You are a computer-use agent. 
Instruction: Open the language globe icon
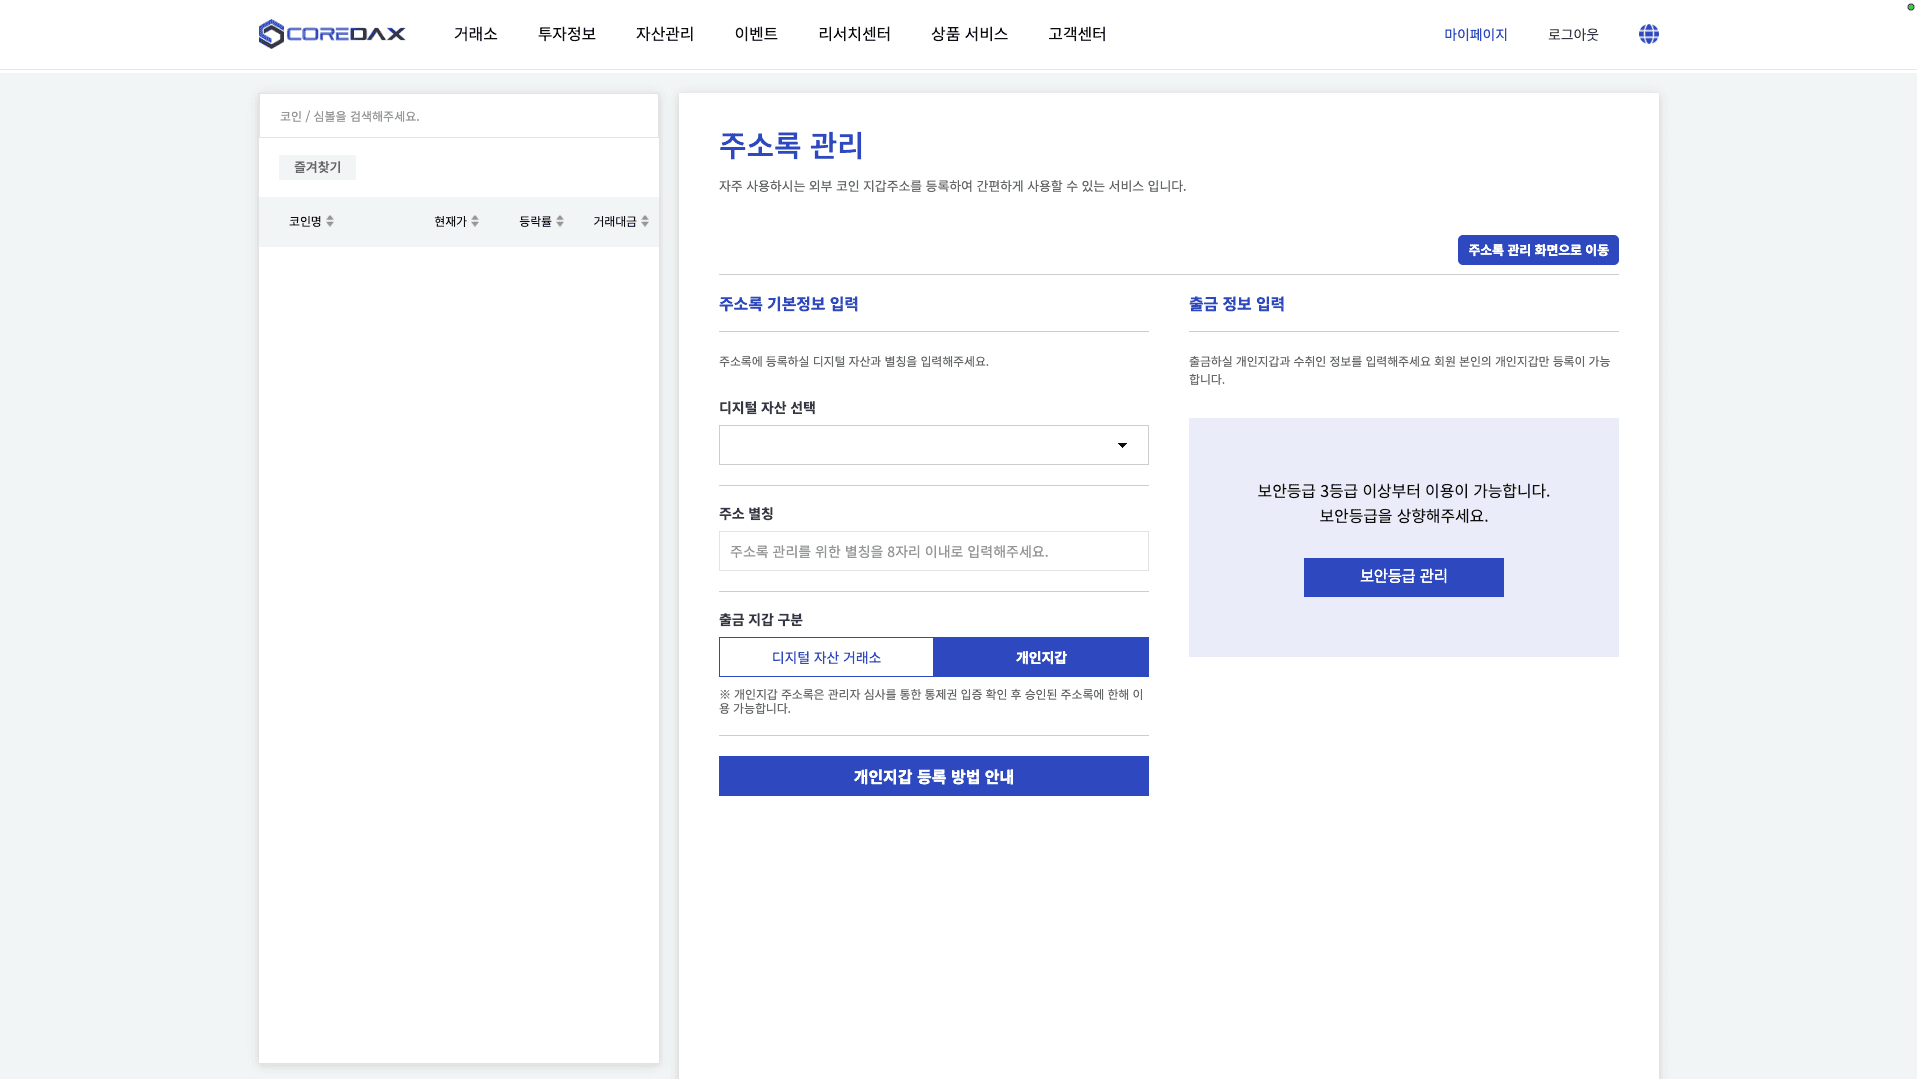[1649, 34]
